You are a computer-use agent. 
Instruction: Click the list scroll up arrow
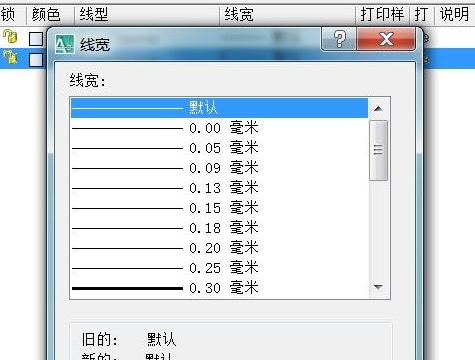378,109
